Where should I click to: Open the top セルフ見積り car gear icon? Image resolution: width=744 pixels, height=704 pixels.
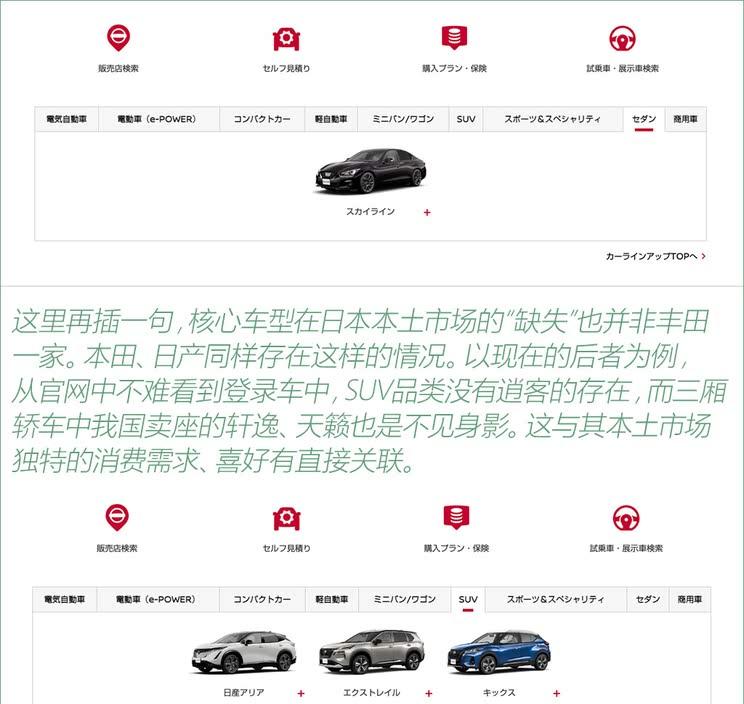(286, 38)
